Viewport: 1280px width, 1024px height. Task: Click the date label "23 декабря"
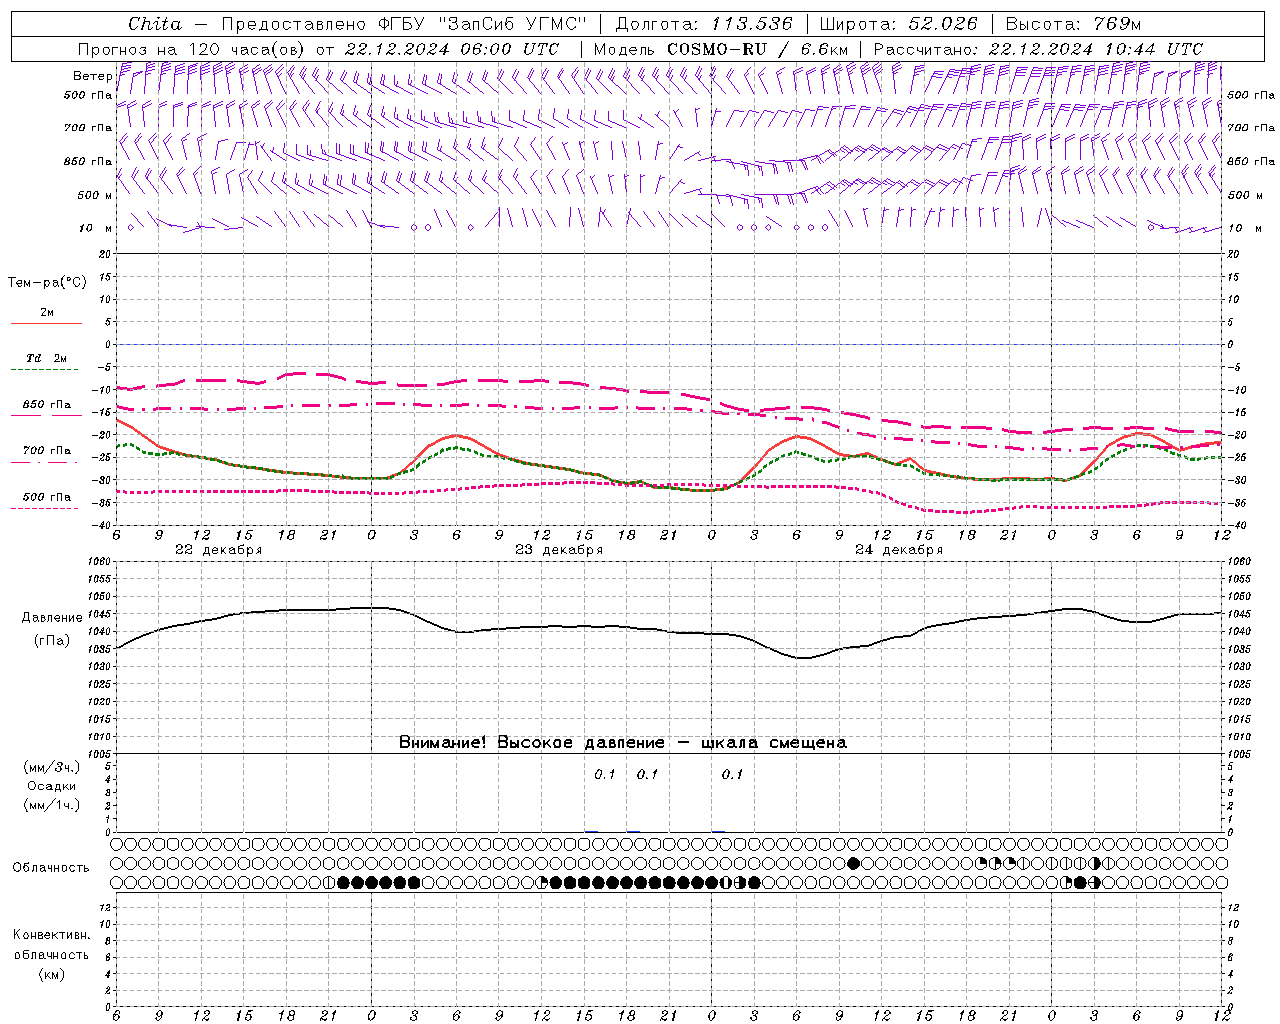[559, 550]
